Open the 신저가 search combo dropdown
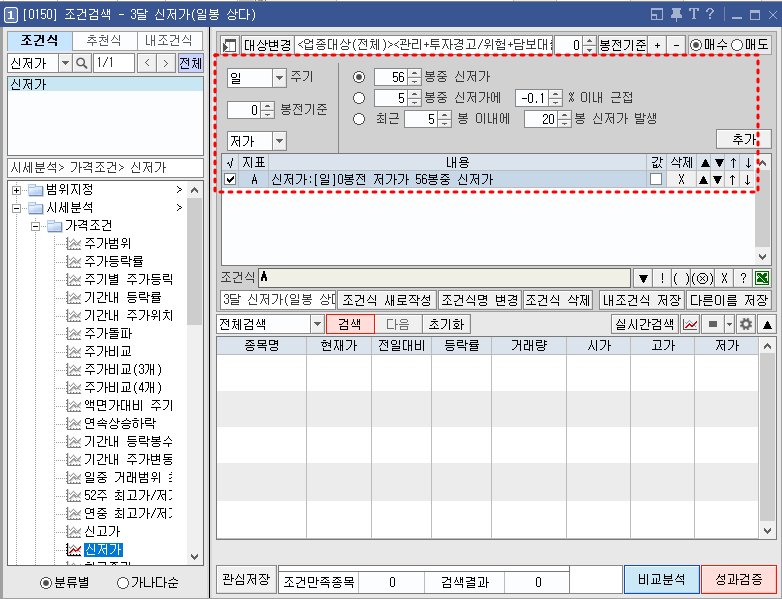The width and height of the screenshot is (782, 599). [x=65, y=63]
